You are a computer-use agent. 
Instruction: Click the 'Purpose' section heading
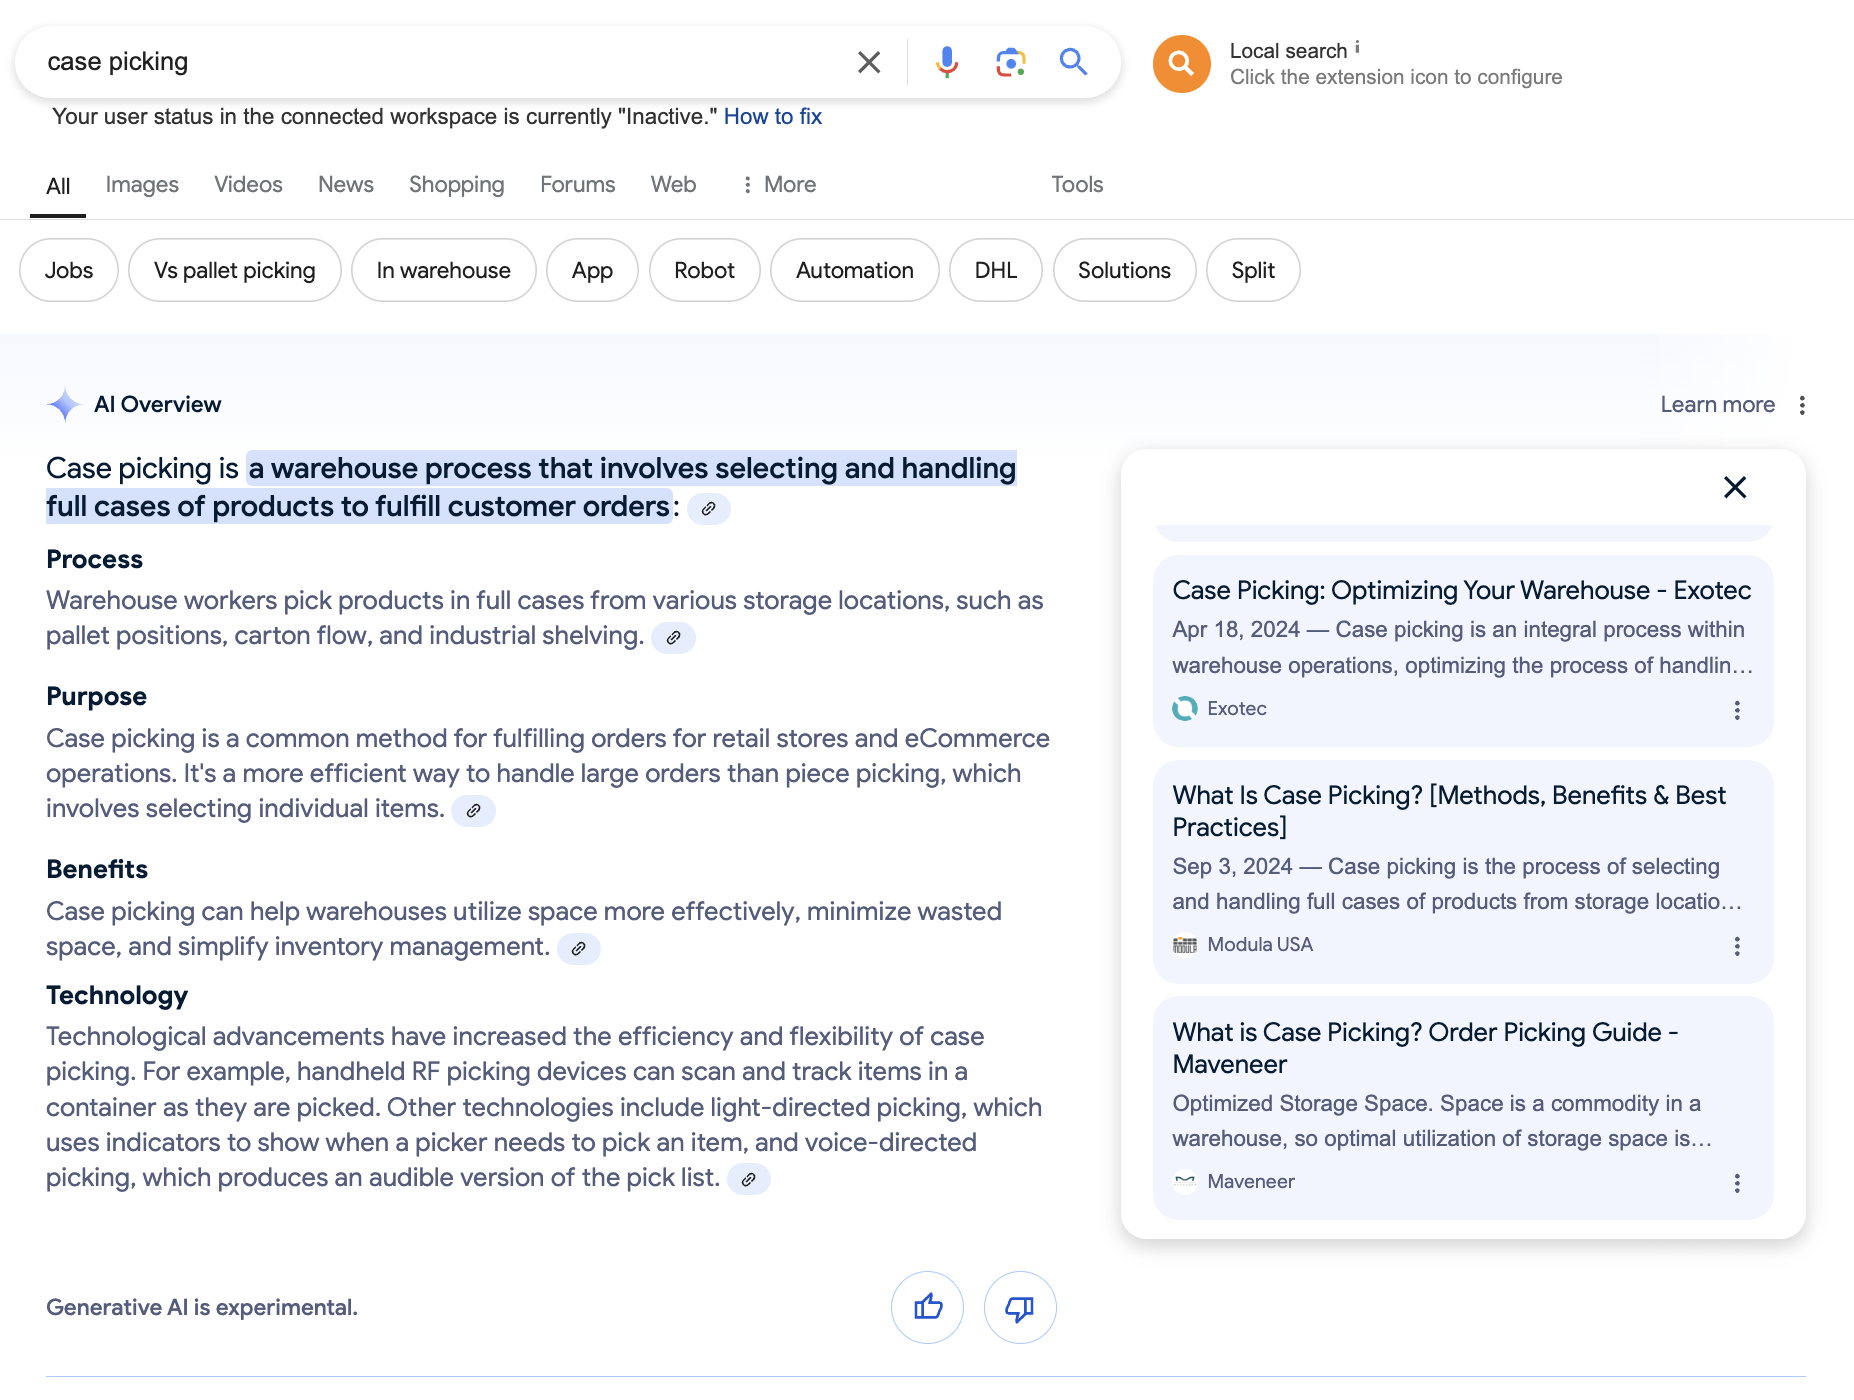(x=96, y=697)
